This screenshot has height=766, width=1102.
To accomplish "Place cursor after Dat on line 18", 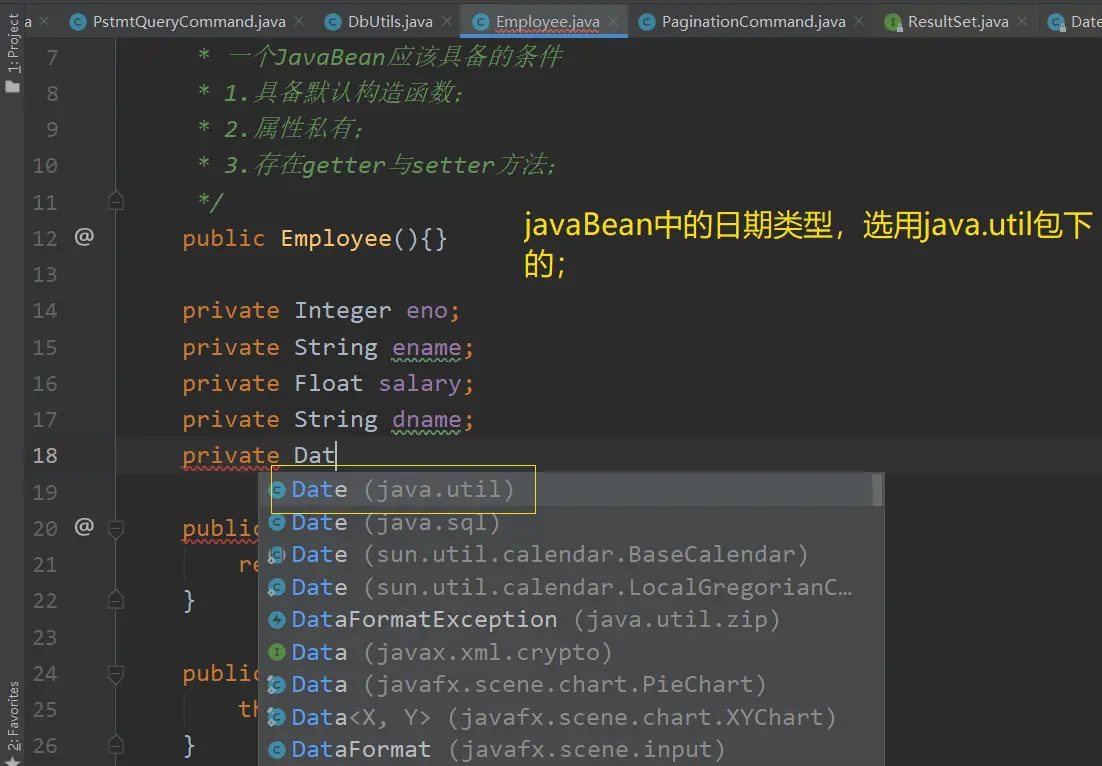I will tap(336, 455).
